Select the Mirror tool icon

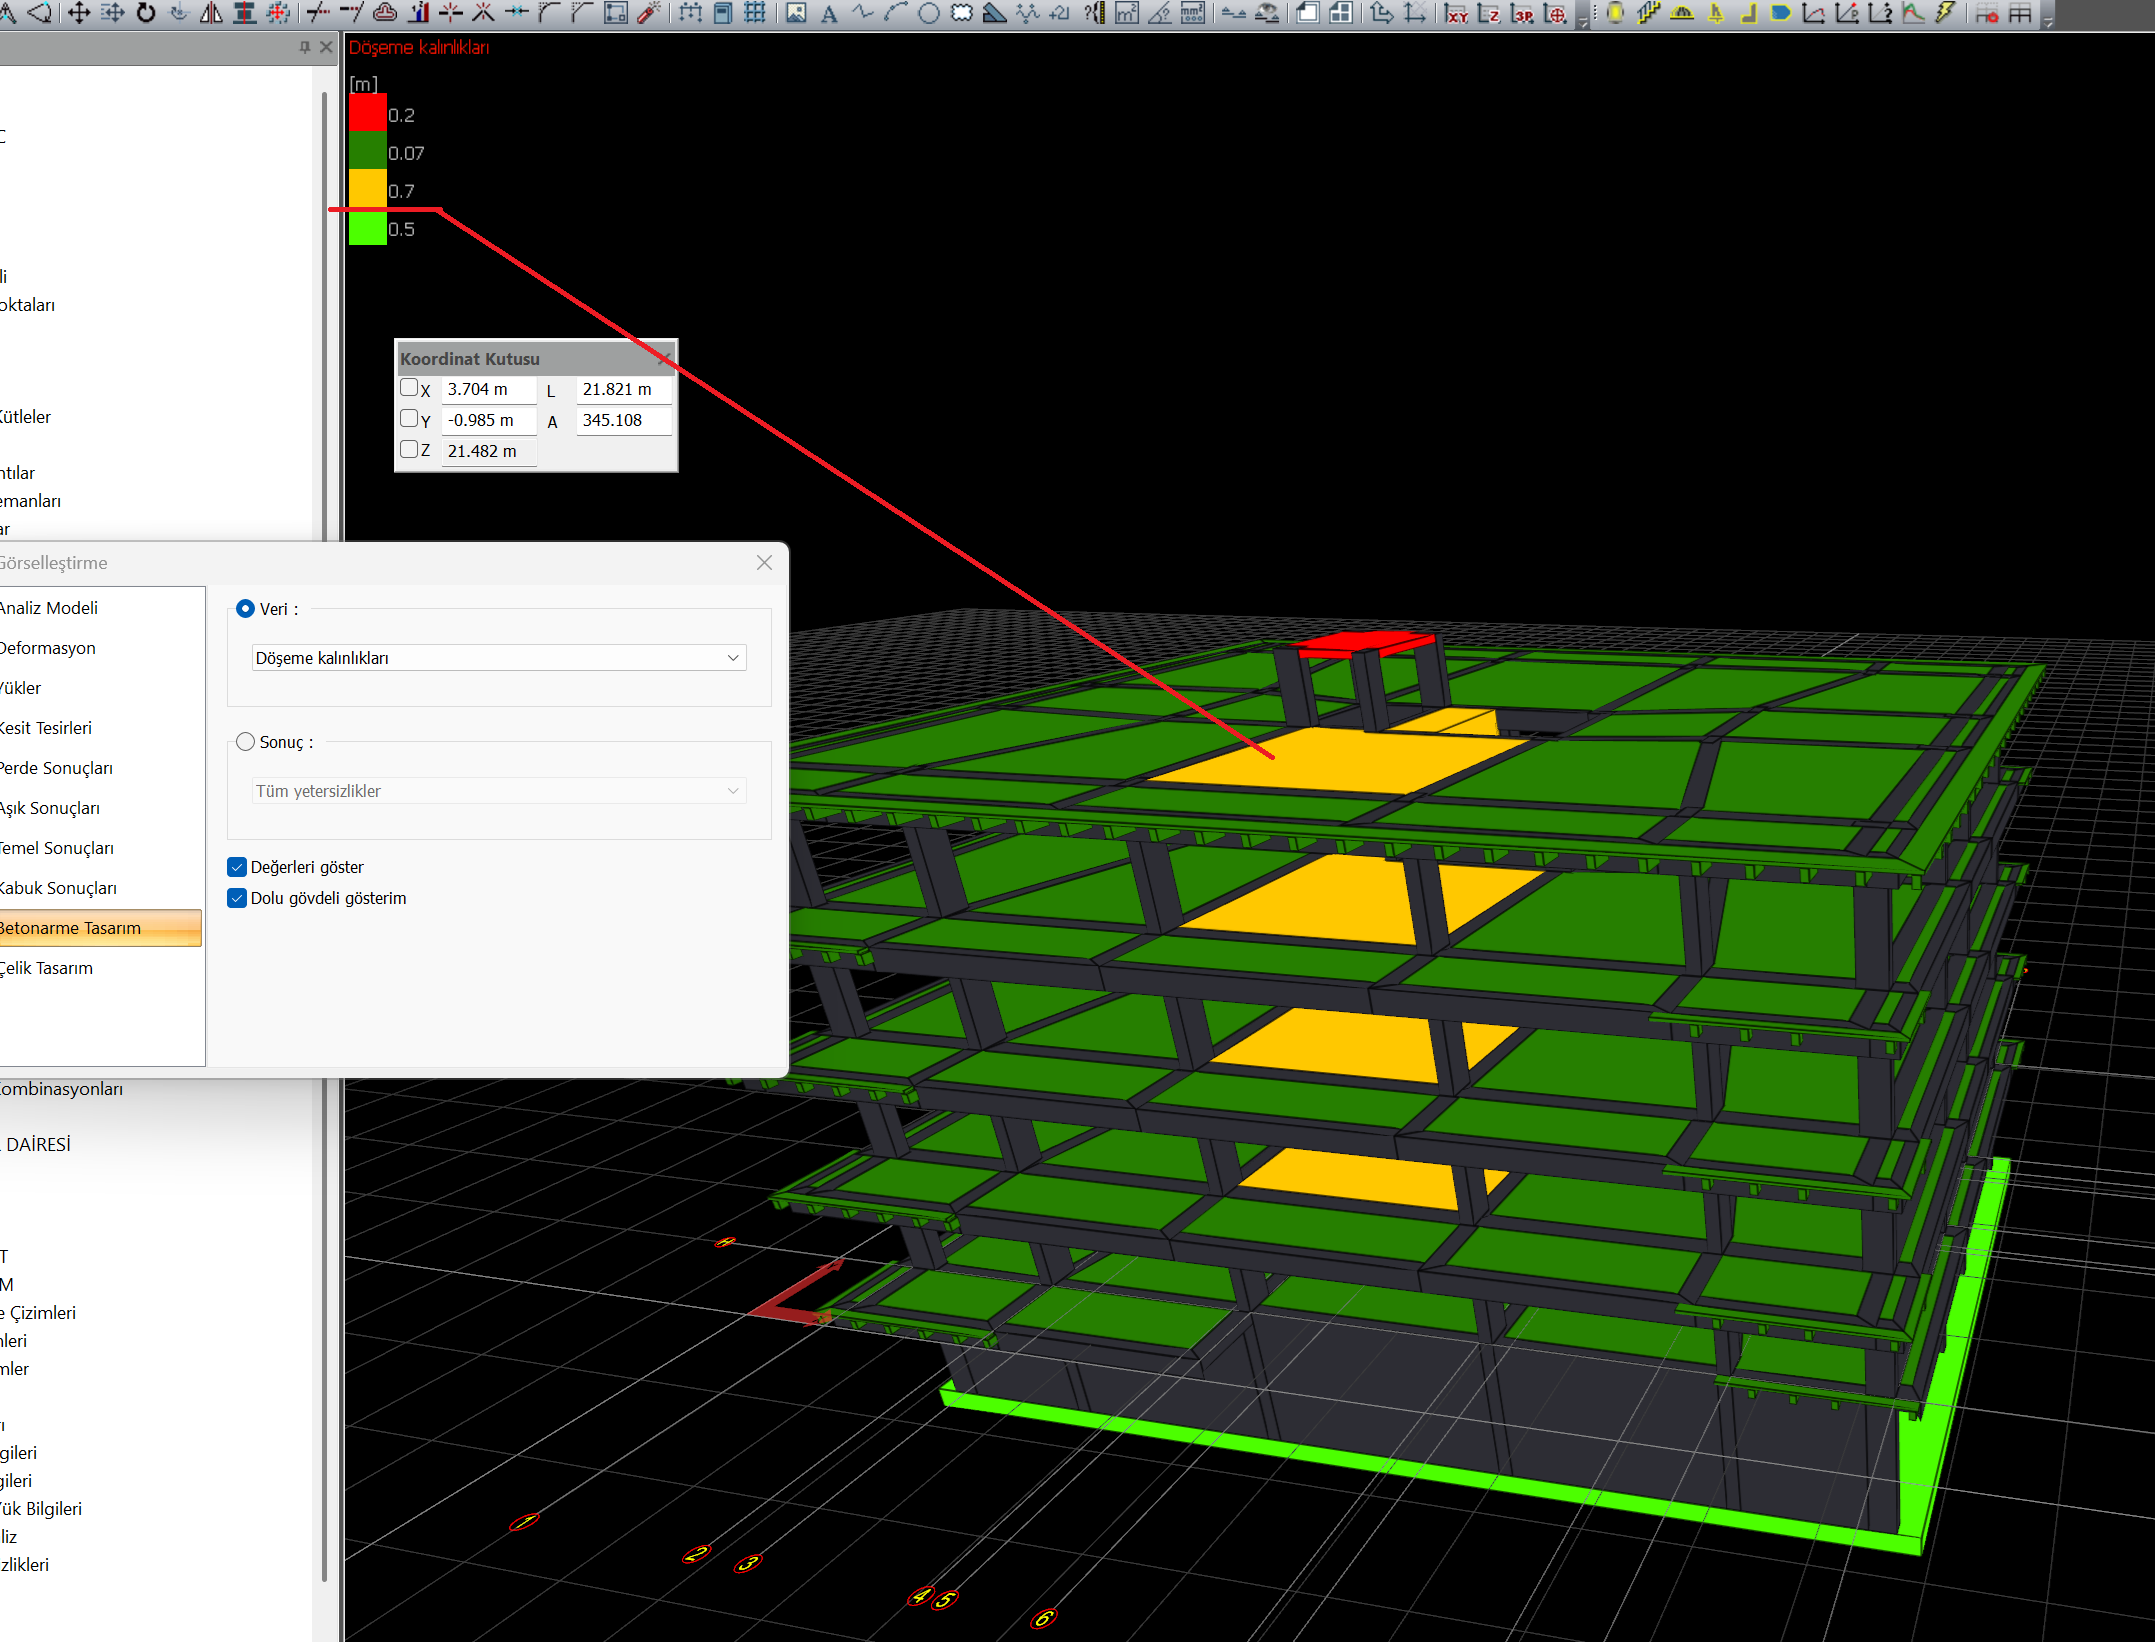tap(212, 13)
